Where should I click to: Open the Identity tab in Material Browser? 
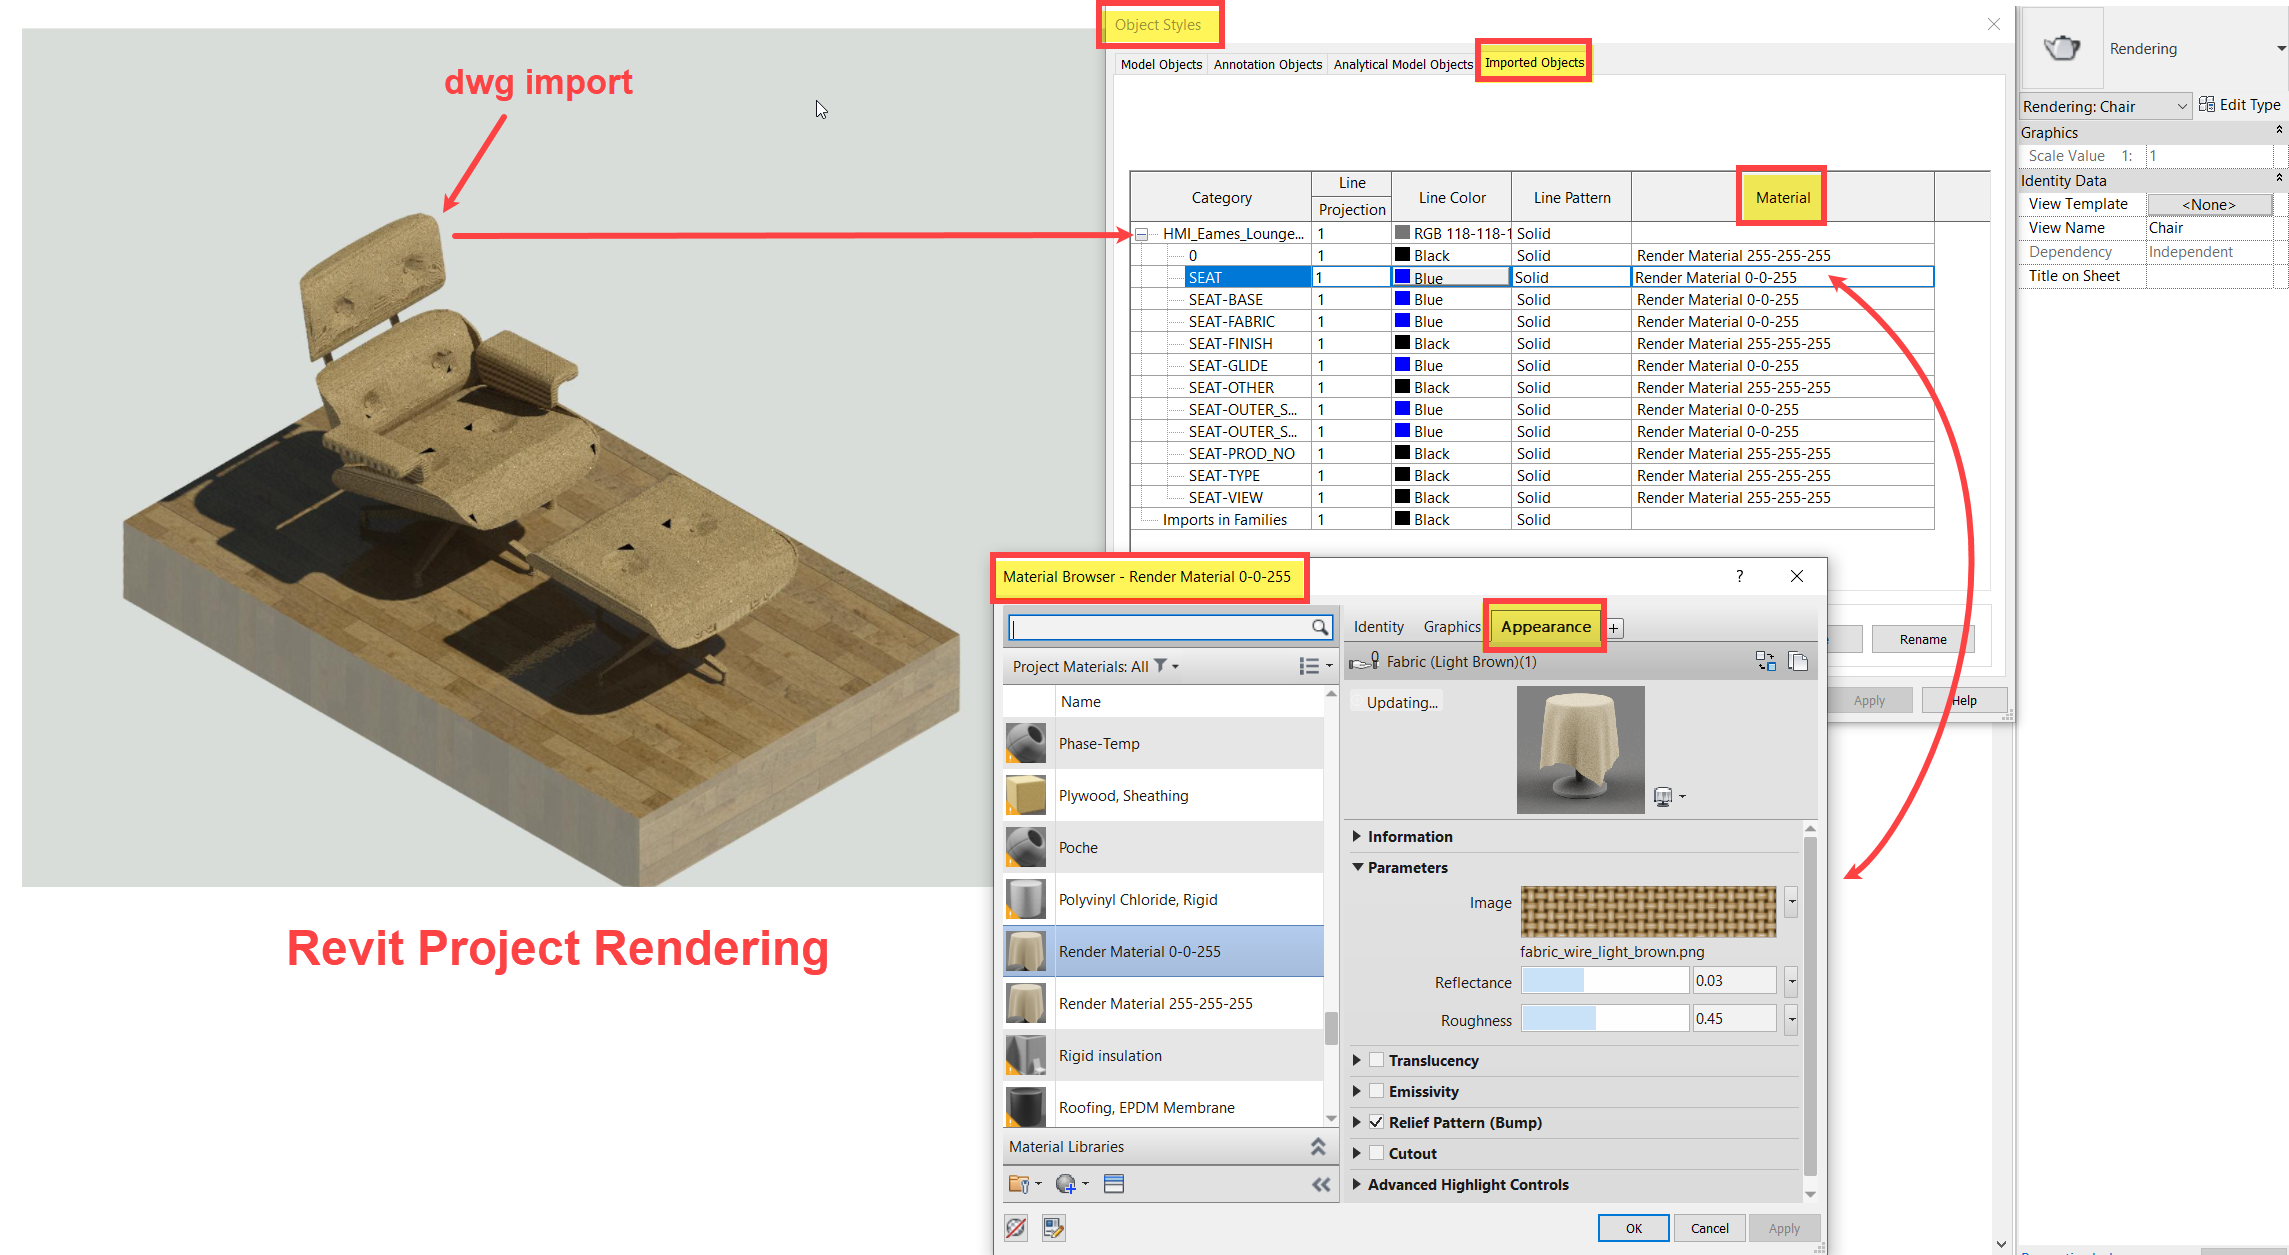tap(1378, 626)
